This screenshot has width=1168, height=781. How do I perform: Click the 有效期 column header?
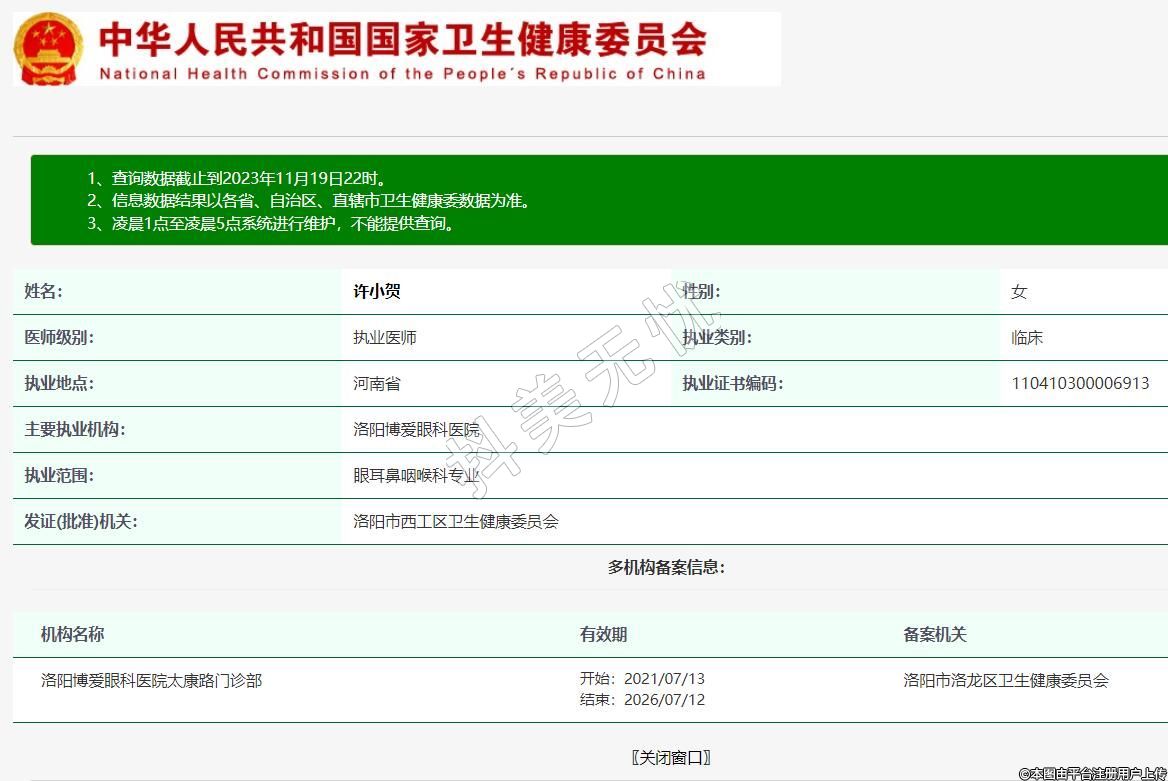(x=603, y=634)
